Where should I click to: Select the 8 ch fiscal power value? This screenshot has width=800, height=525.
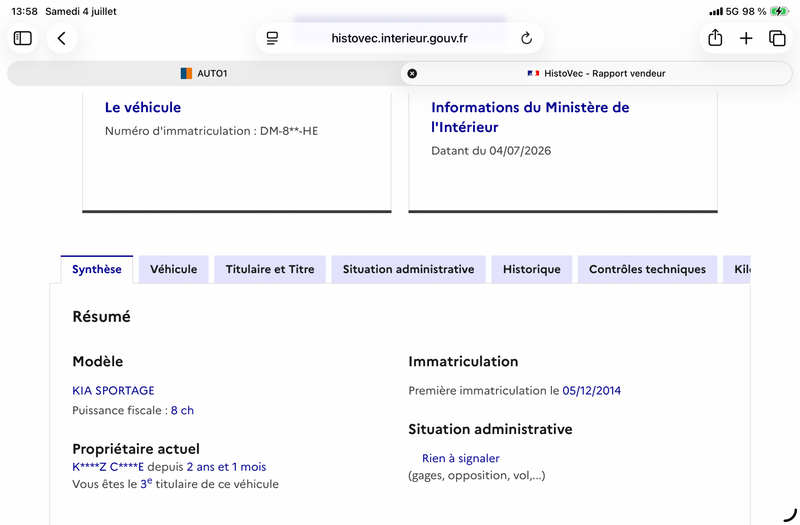pyautogui.click(x=182, y=411)
